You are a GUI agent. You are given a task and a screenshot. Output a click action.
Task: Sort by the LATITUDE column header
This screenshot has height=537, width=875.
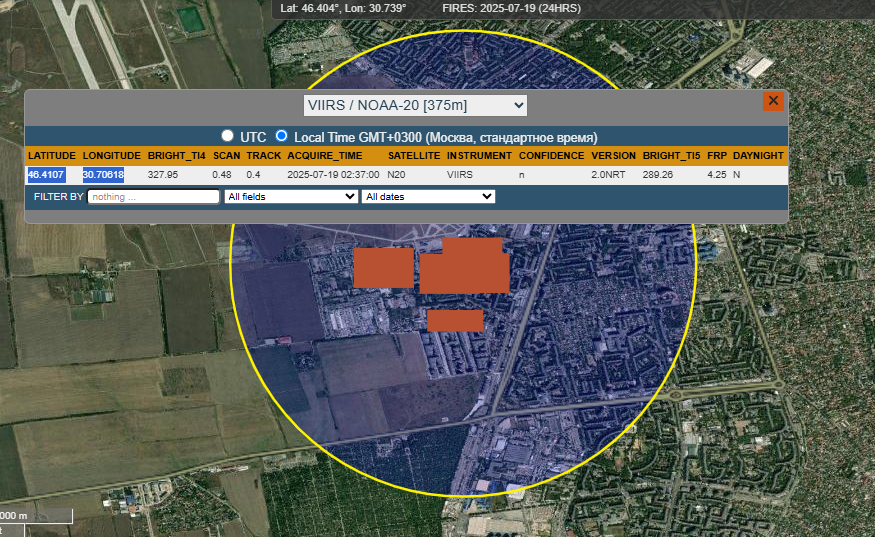[x=52, y=156]
